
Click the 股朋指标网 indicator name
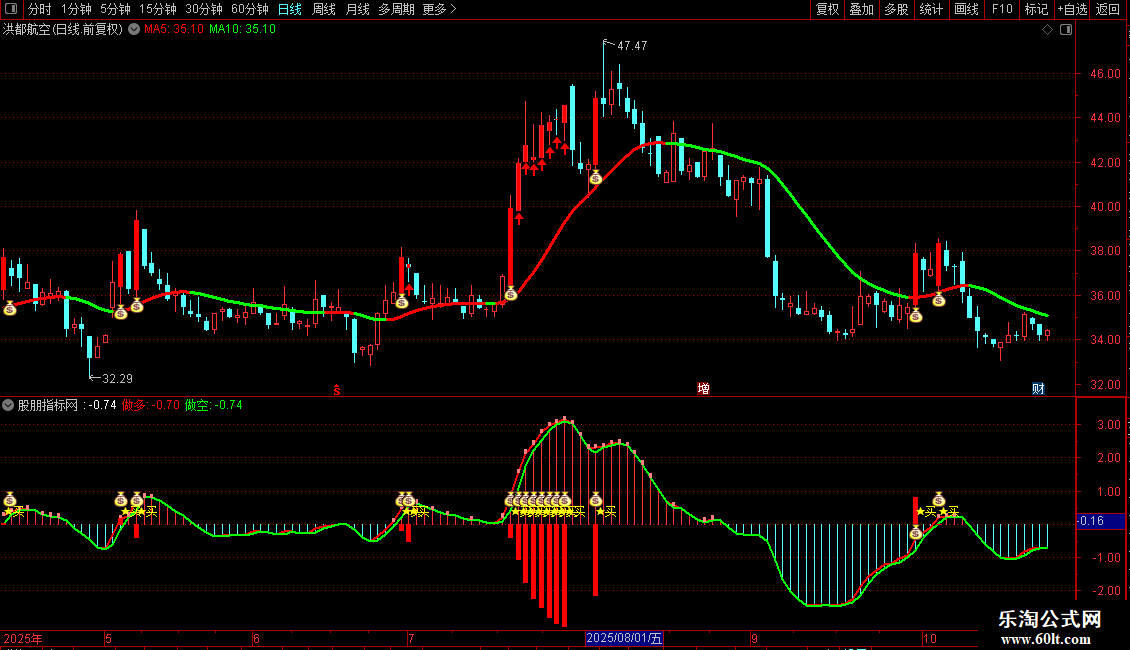pos(48,405)
